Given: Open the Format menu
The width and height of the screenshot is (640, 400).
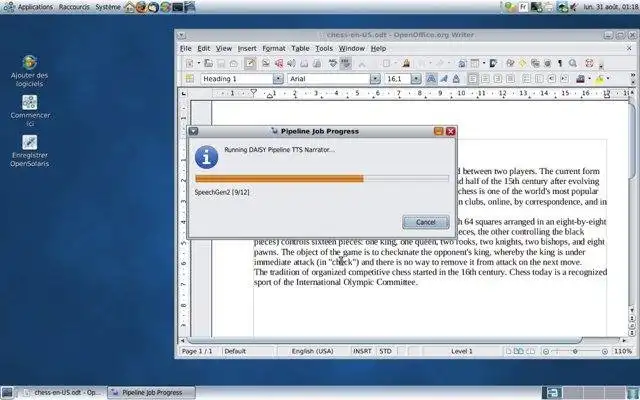Looking at the screenshot, I should 274,48.
